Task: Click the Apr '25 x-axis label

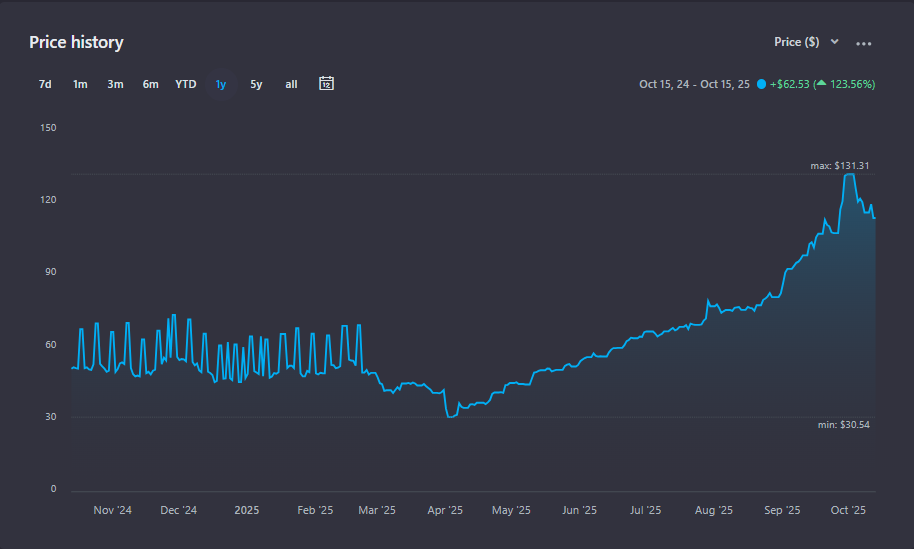Action: [445, 510]
